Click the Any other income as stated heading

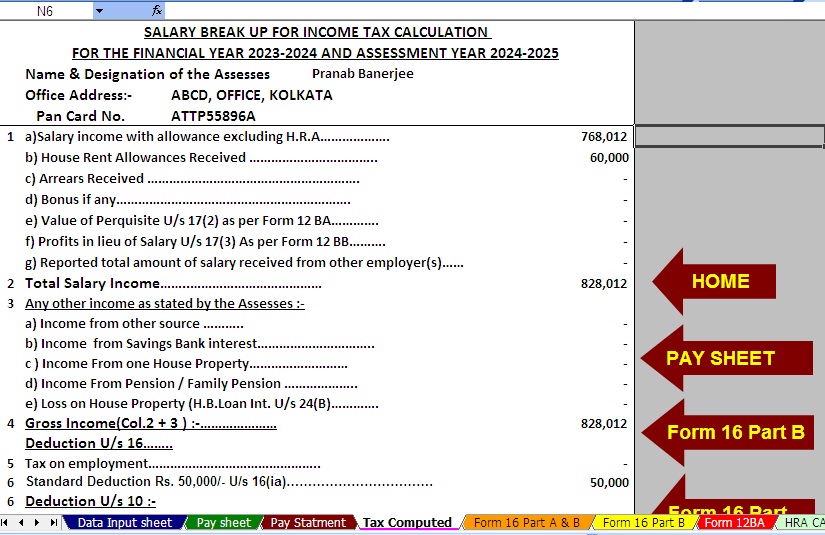164,304
